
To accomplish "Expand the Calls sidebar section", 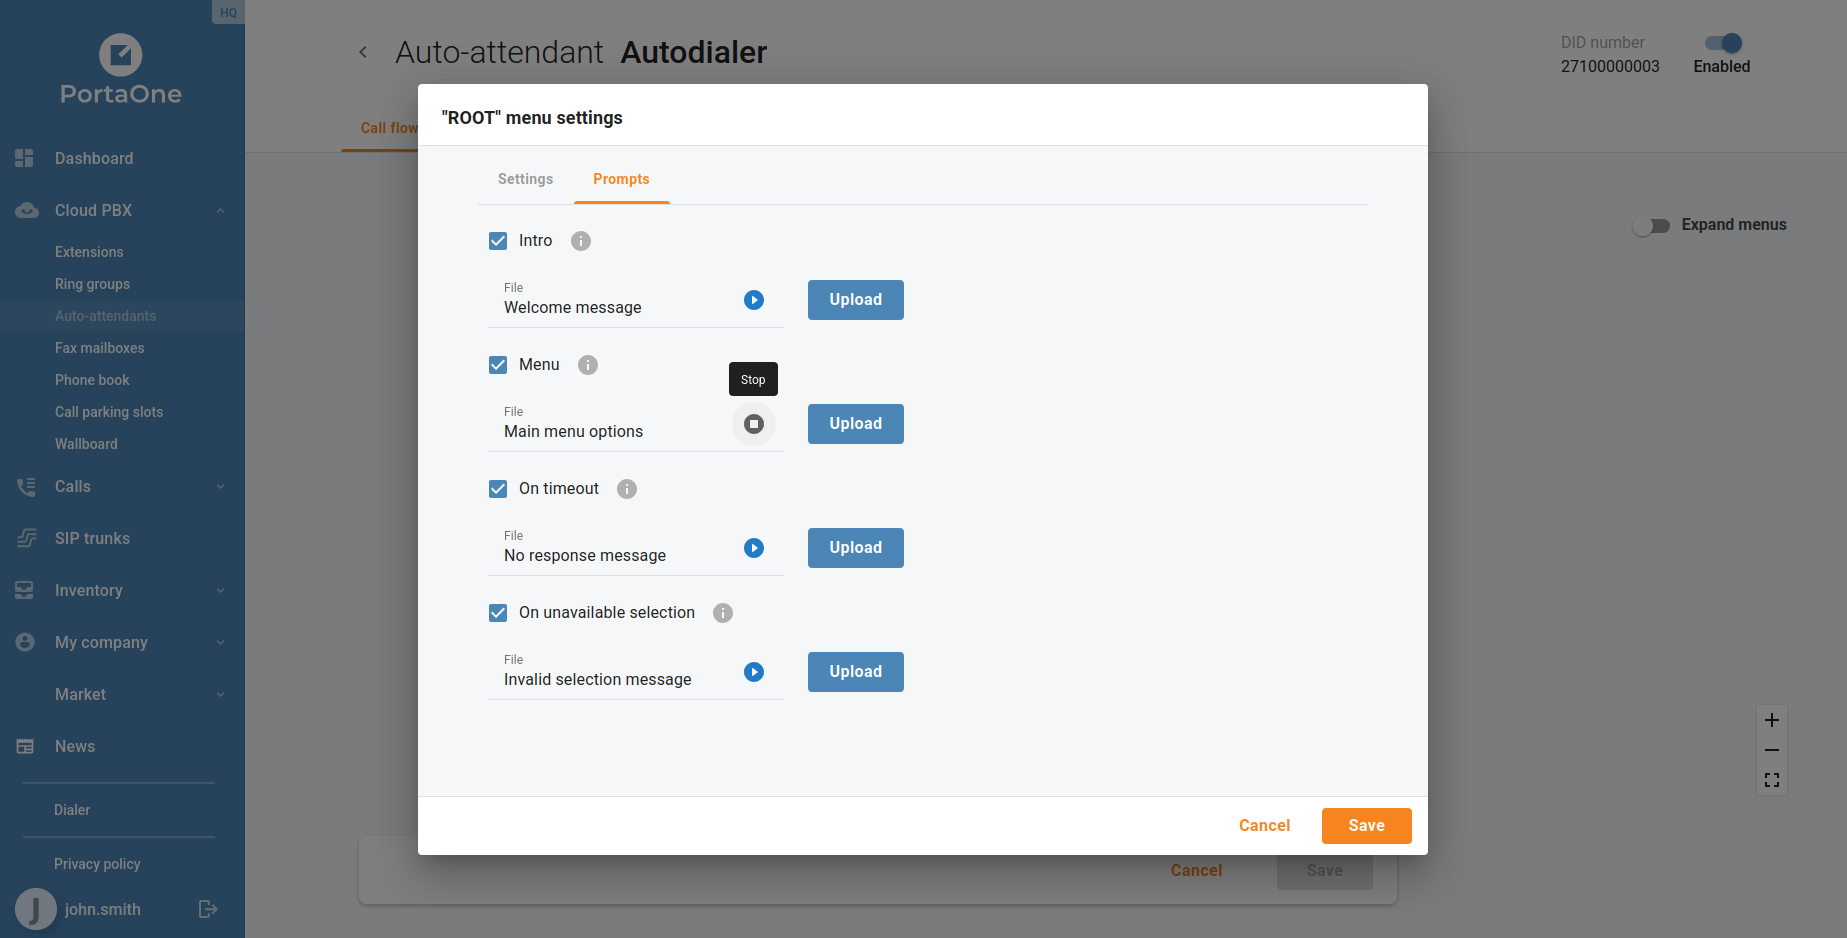I will point(220,486).
